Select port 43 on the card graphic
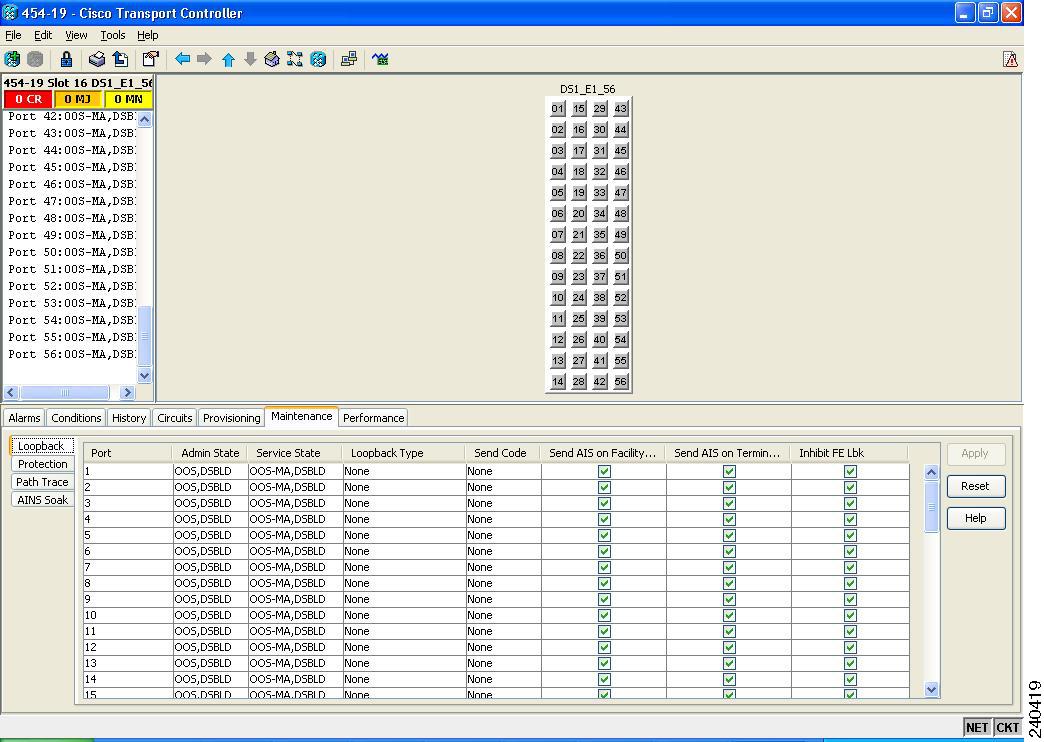This screenshot has height=742, width=1044. (621, 109)
